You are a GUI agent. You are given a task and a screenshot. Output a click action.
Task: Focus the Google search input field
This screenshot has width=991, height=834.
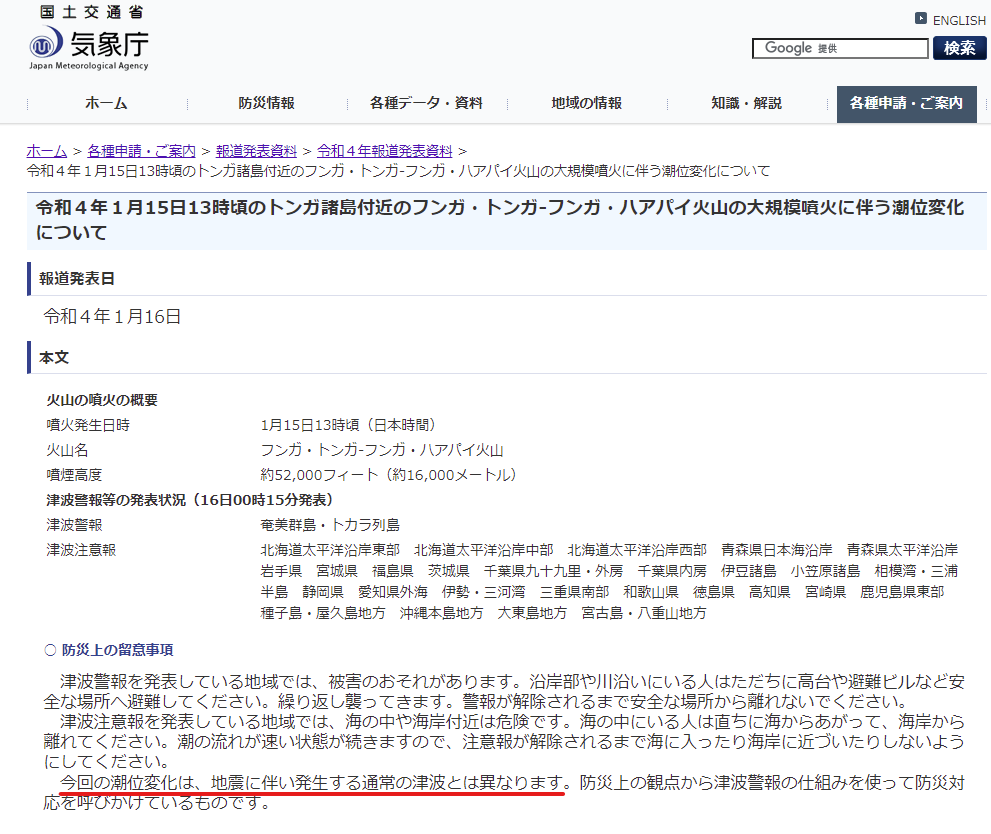coord(840,48)
